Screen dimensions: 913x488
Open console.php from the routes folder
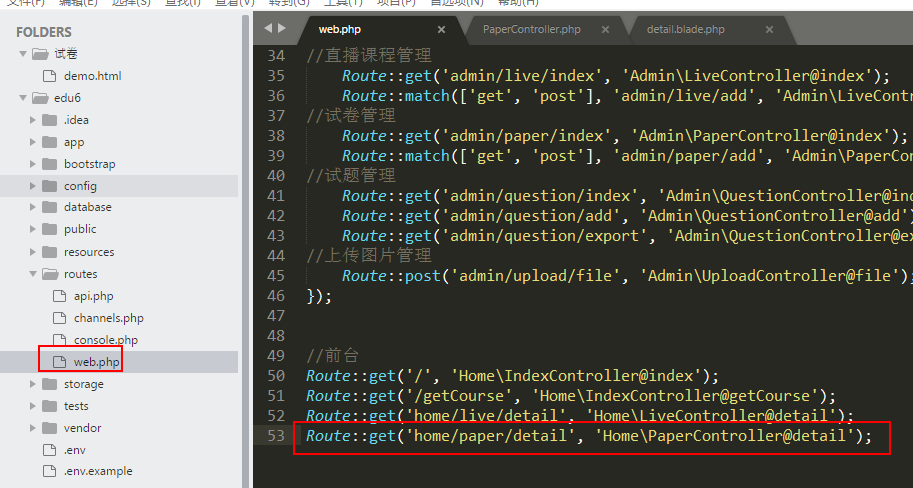105,340
